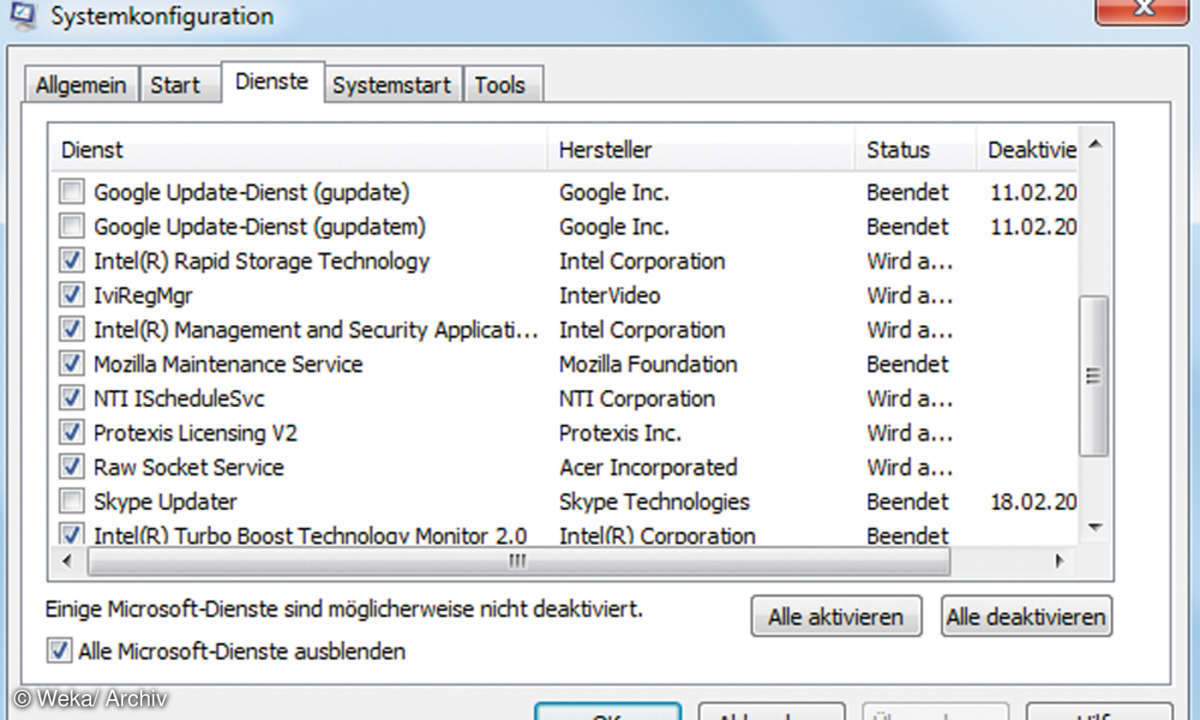This screenshot has height=720, width=1200.
Task: Open the Systemstart tab
Action: [x=392, y=85]
